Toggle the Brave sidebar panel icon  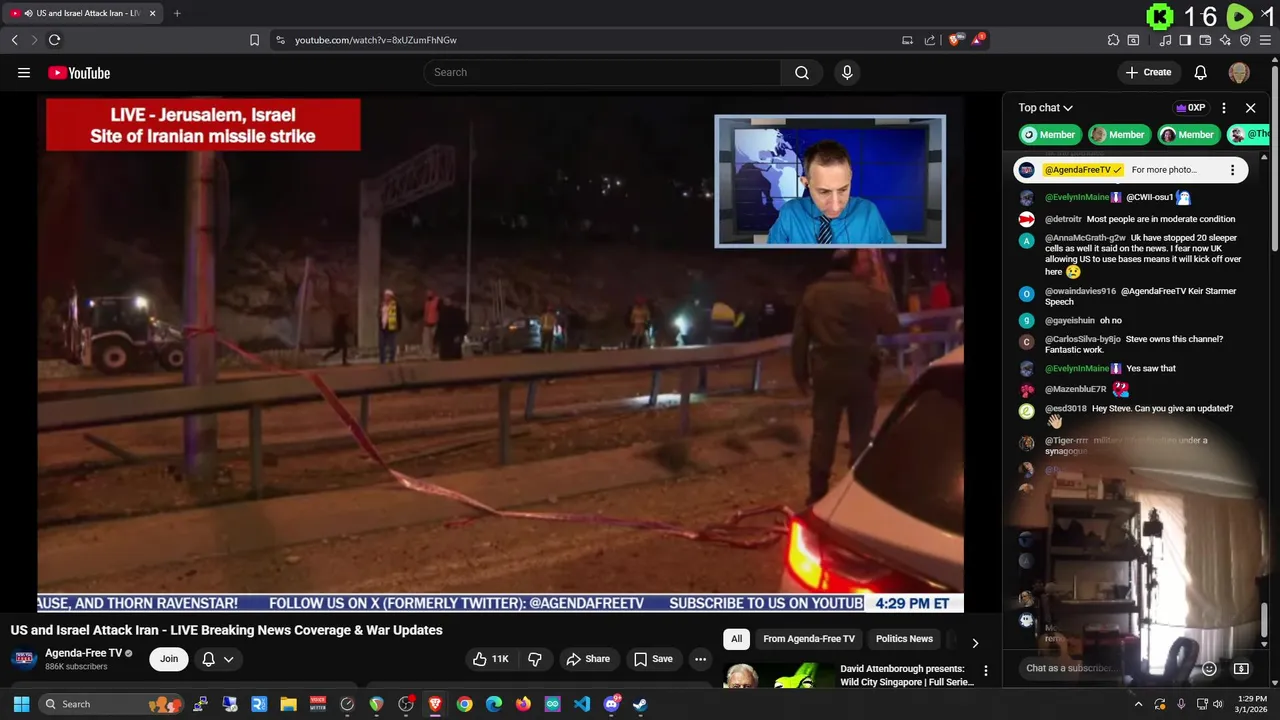pyautogui.click(x=1185, y=40)
